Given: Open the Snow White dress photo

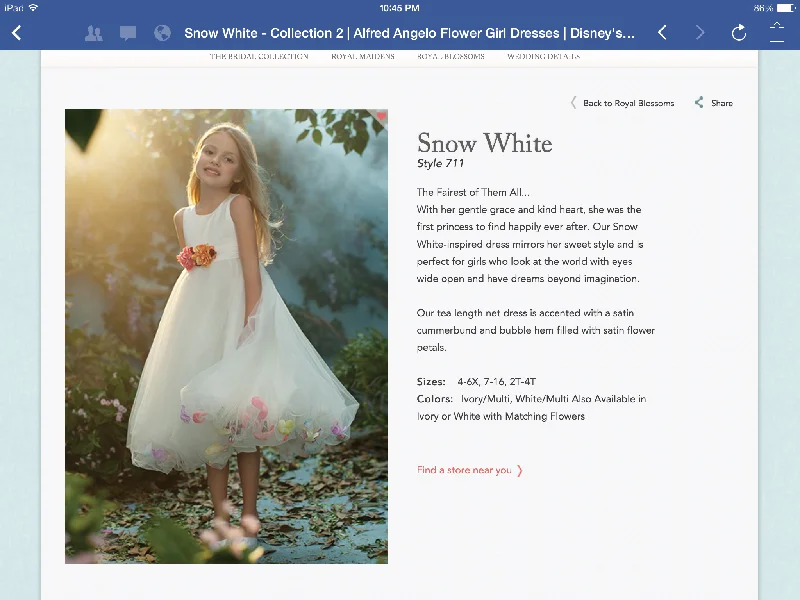Looking at the screenshot, I should [226, 336].
